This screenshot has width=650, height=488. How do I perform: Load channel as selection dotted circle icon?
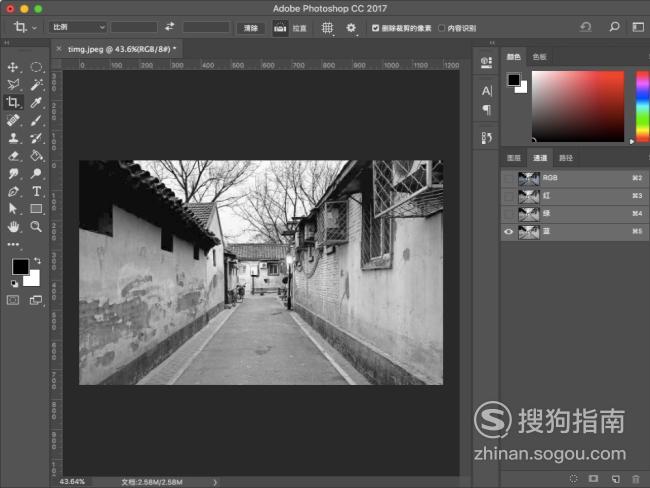[x=573, y=479]
